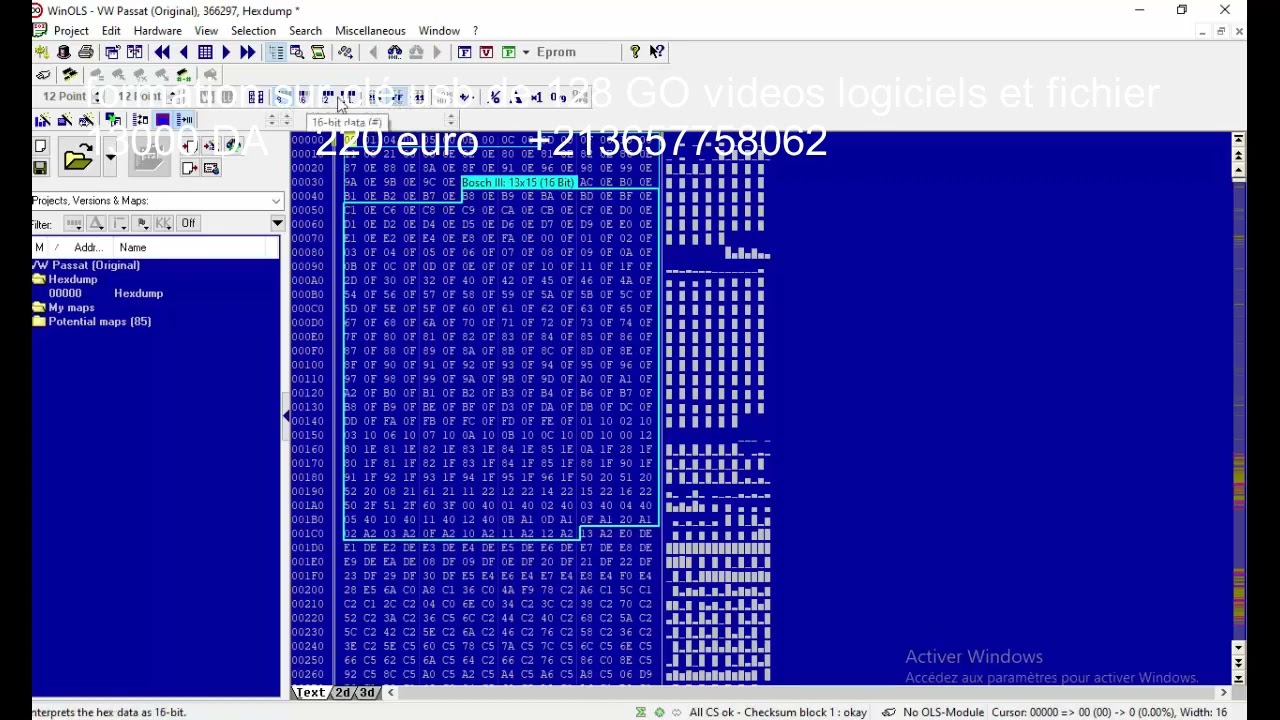
Task: Click the left arrow of the horizontal scrollbar
Action: [x=391, y=692]
